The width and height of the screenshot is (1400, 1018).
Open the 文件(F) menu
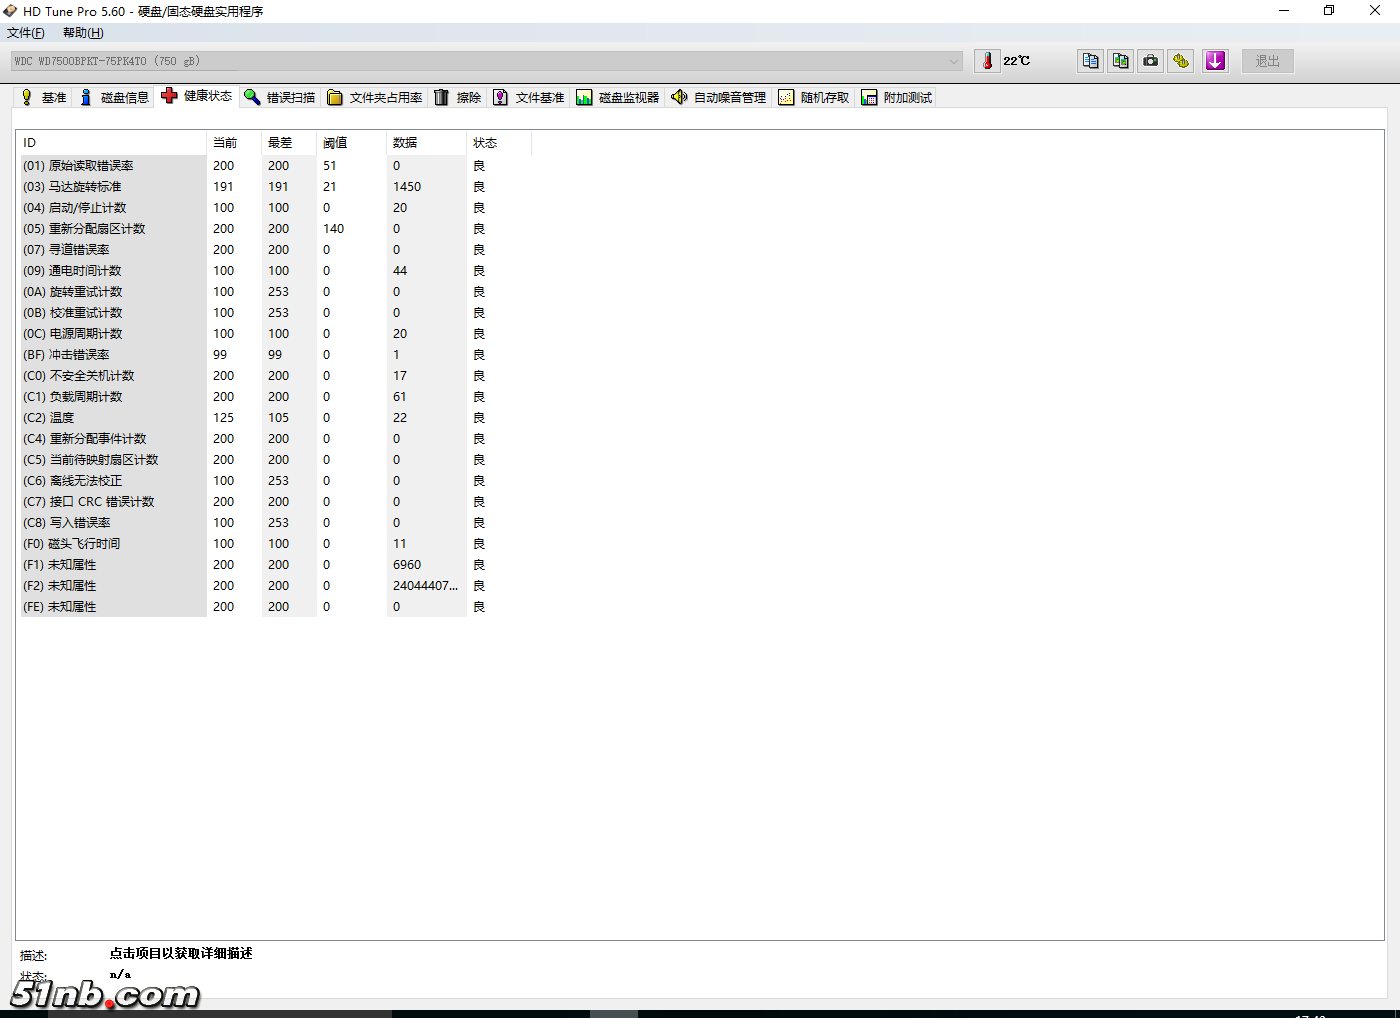(26, 33)
